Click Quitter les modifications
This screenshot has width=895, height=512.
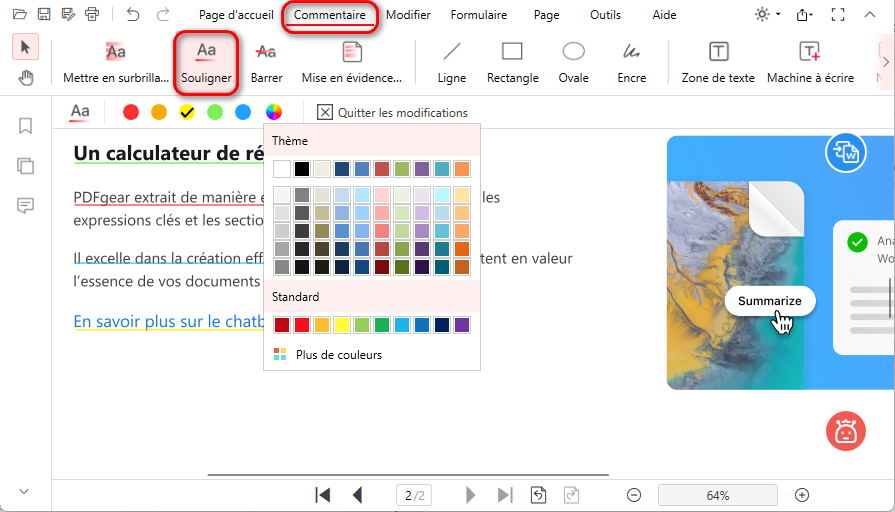[x=393, y=112]
